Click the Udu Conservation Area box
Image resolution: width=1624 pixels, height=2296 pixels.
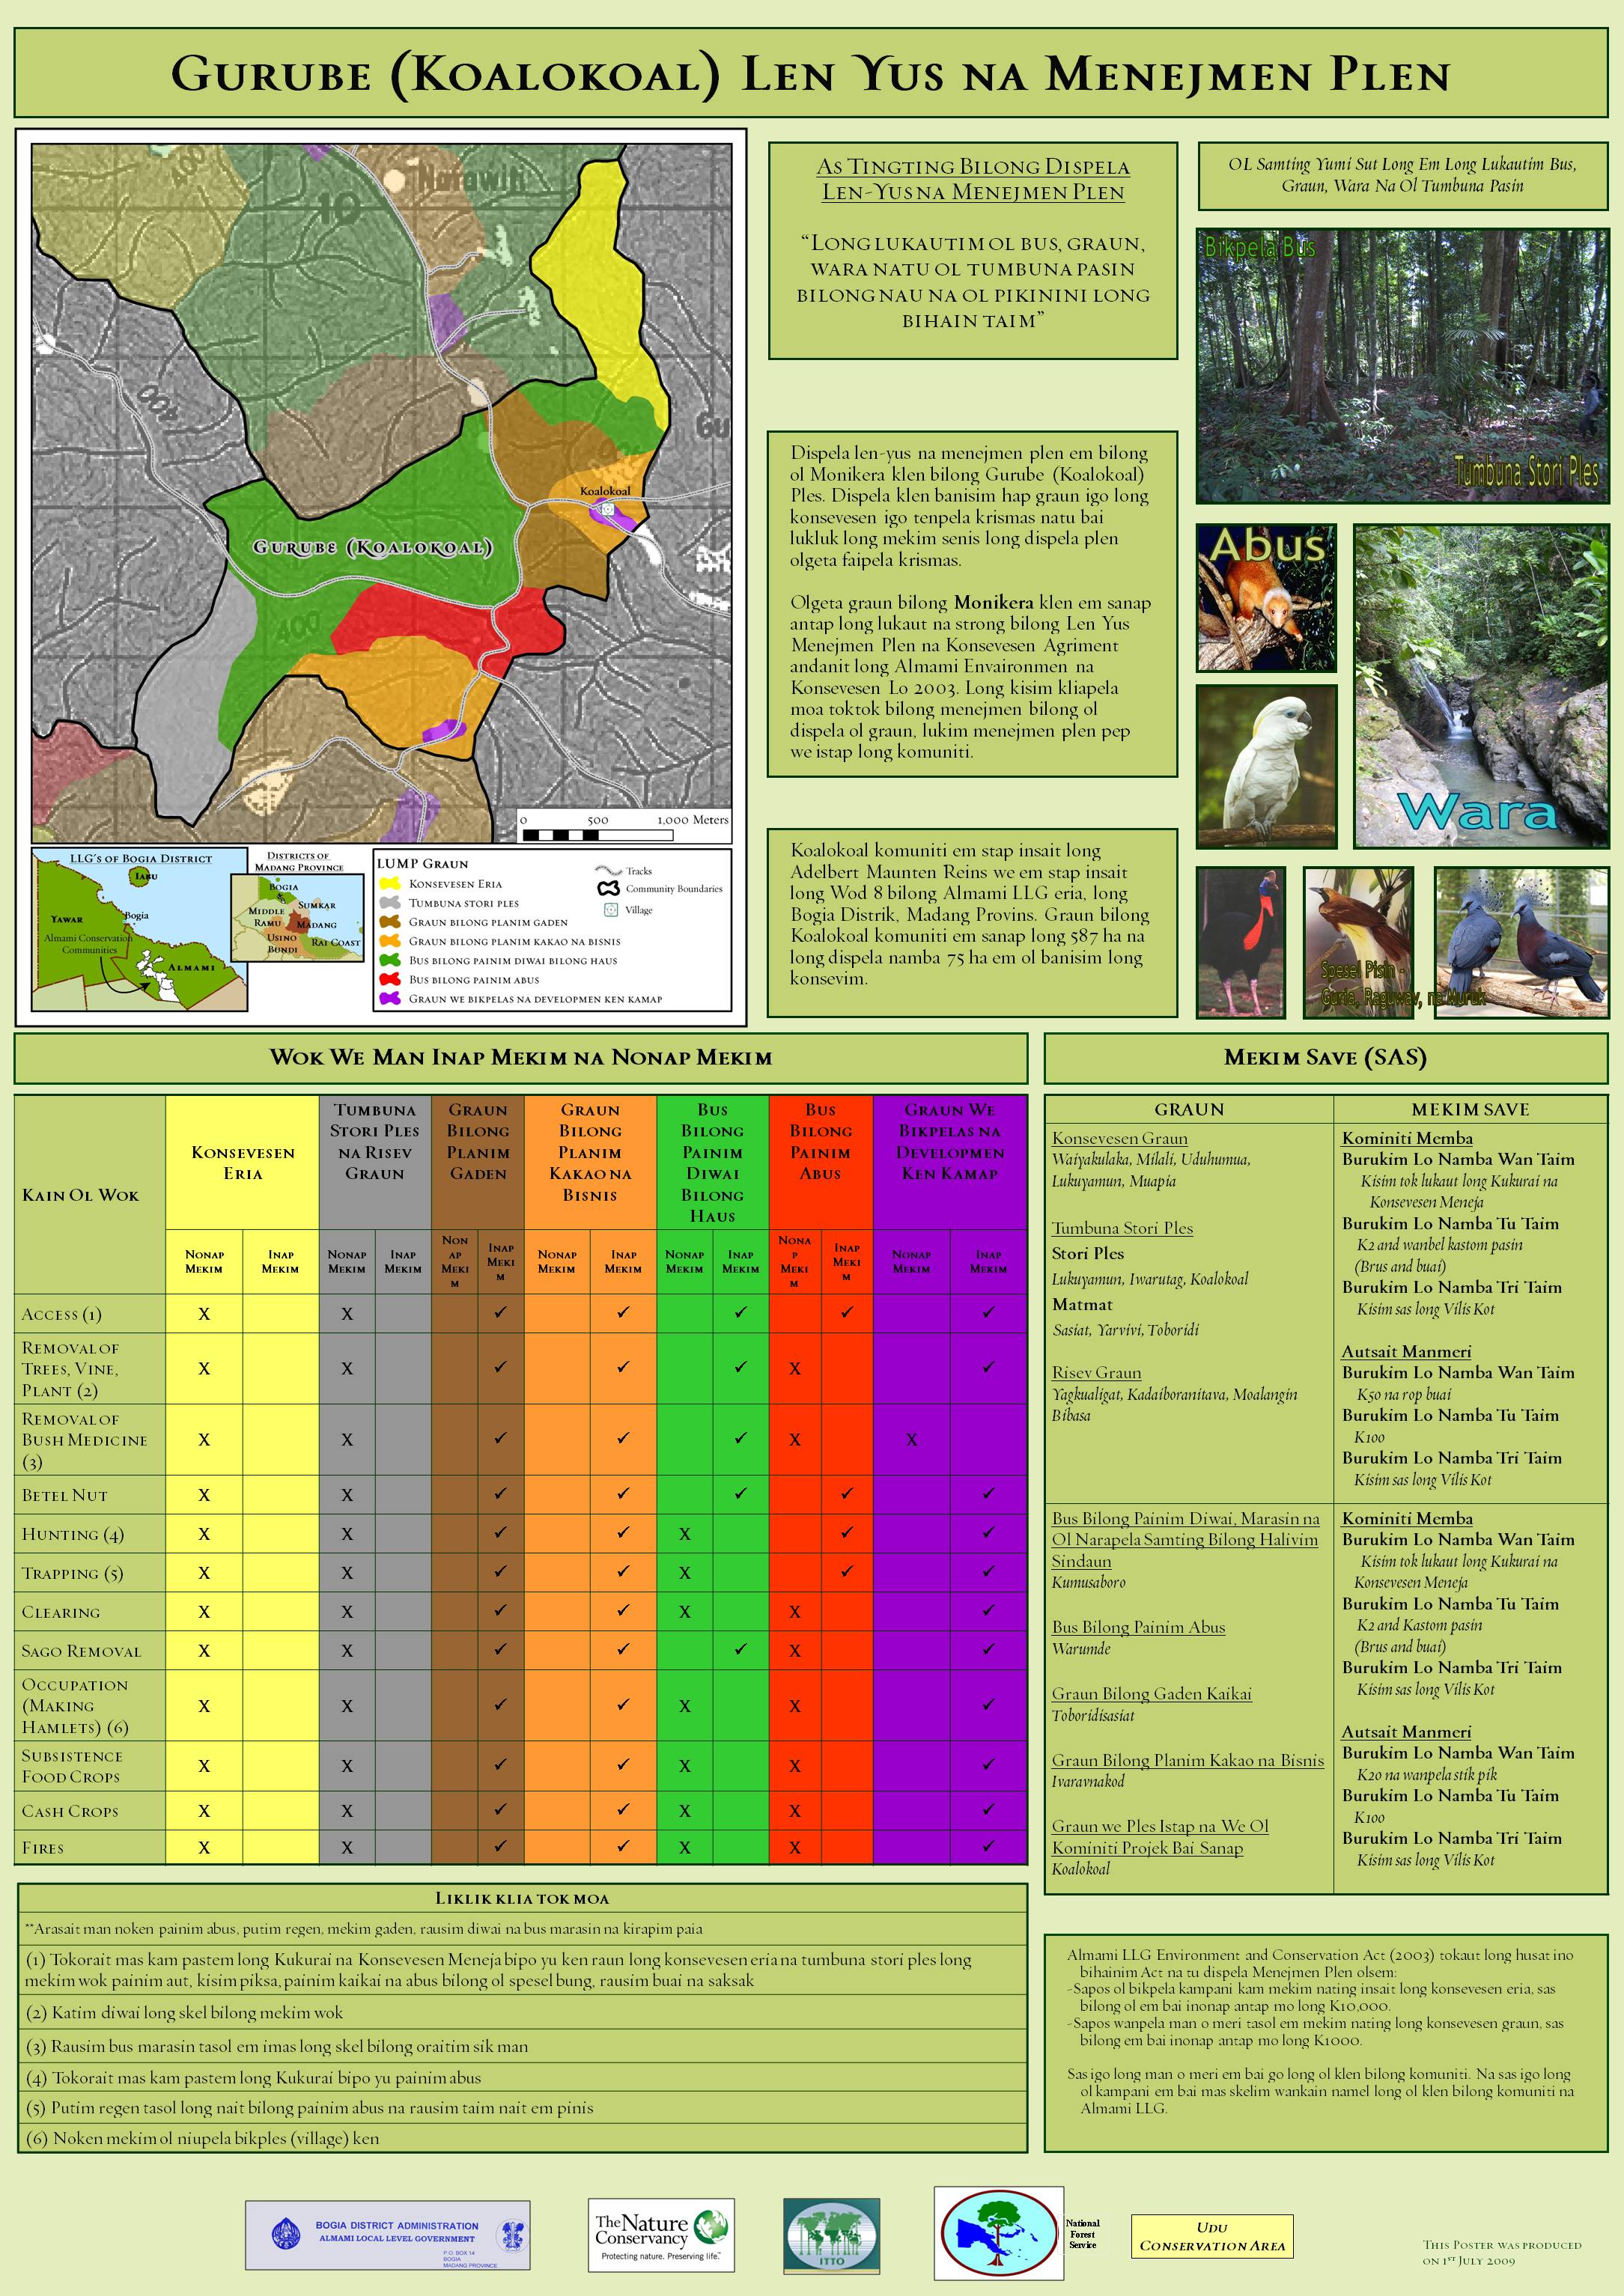click(1212, 2236)
